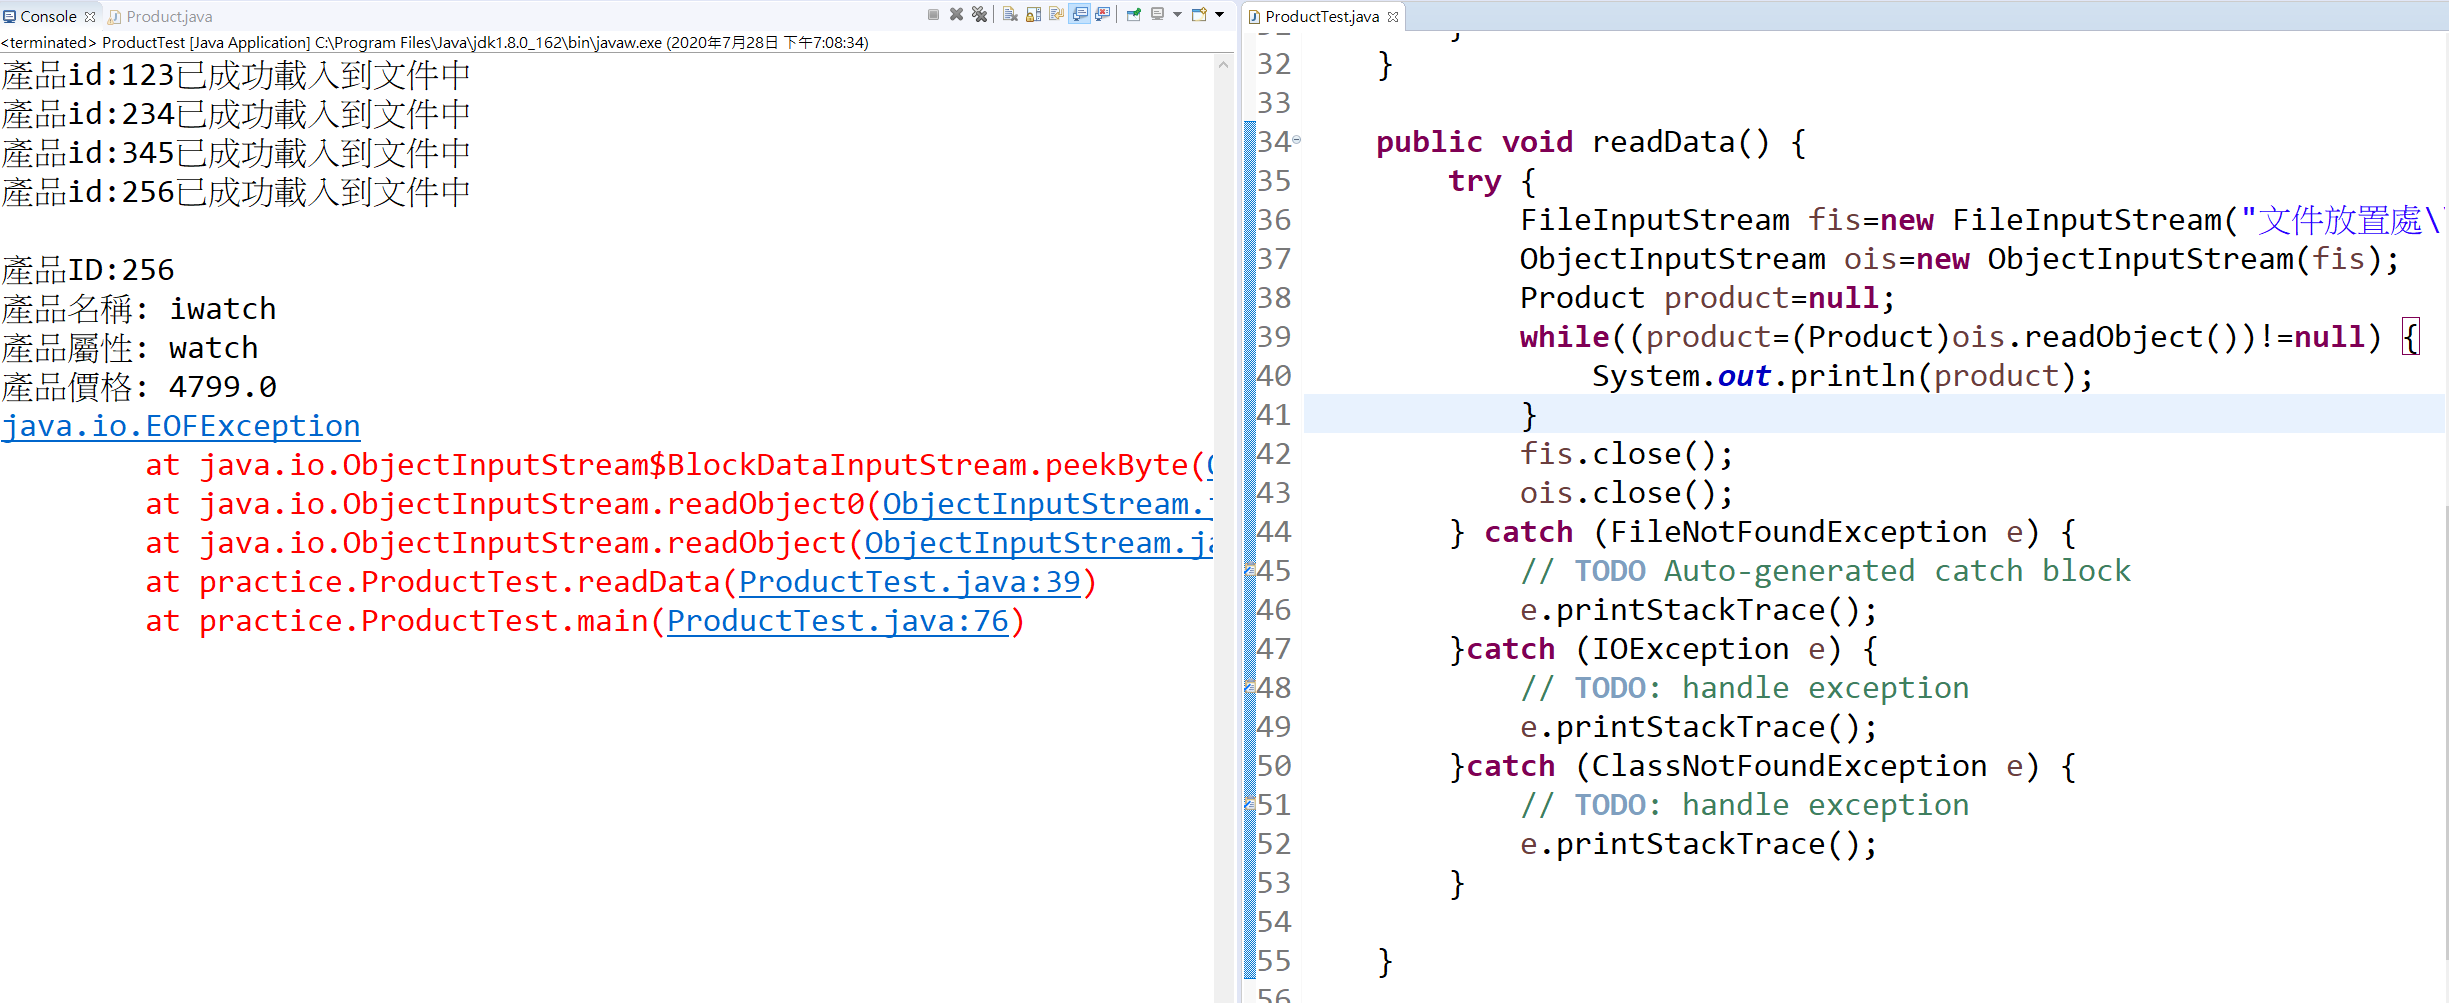
Task: Click the closing brace on line 41
Action: (1528, 415)
